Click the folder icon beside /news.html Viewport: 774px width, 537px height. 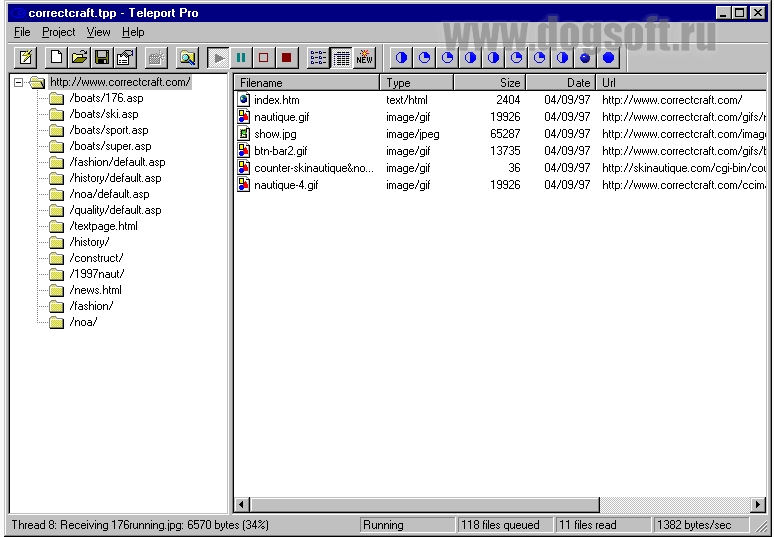[x=57, y=290]
